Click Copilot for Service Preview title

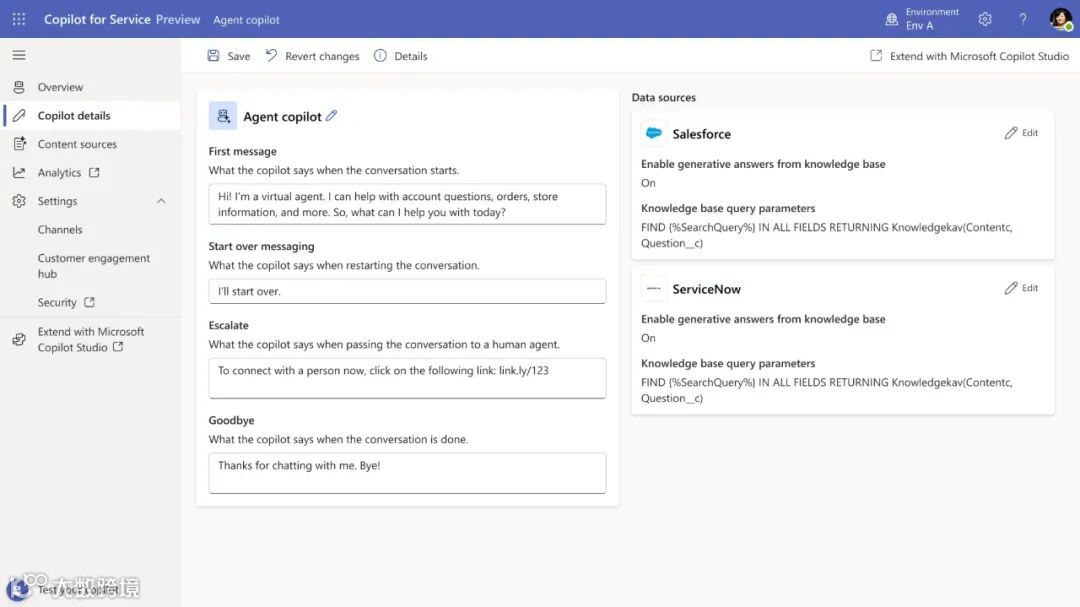pos(122,19)
